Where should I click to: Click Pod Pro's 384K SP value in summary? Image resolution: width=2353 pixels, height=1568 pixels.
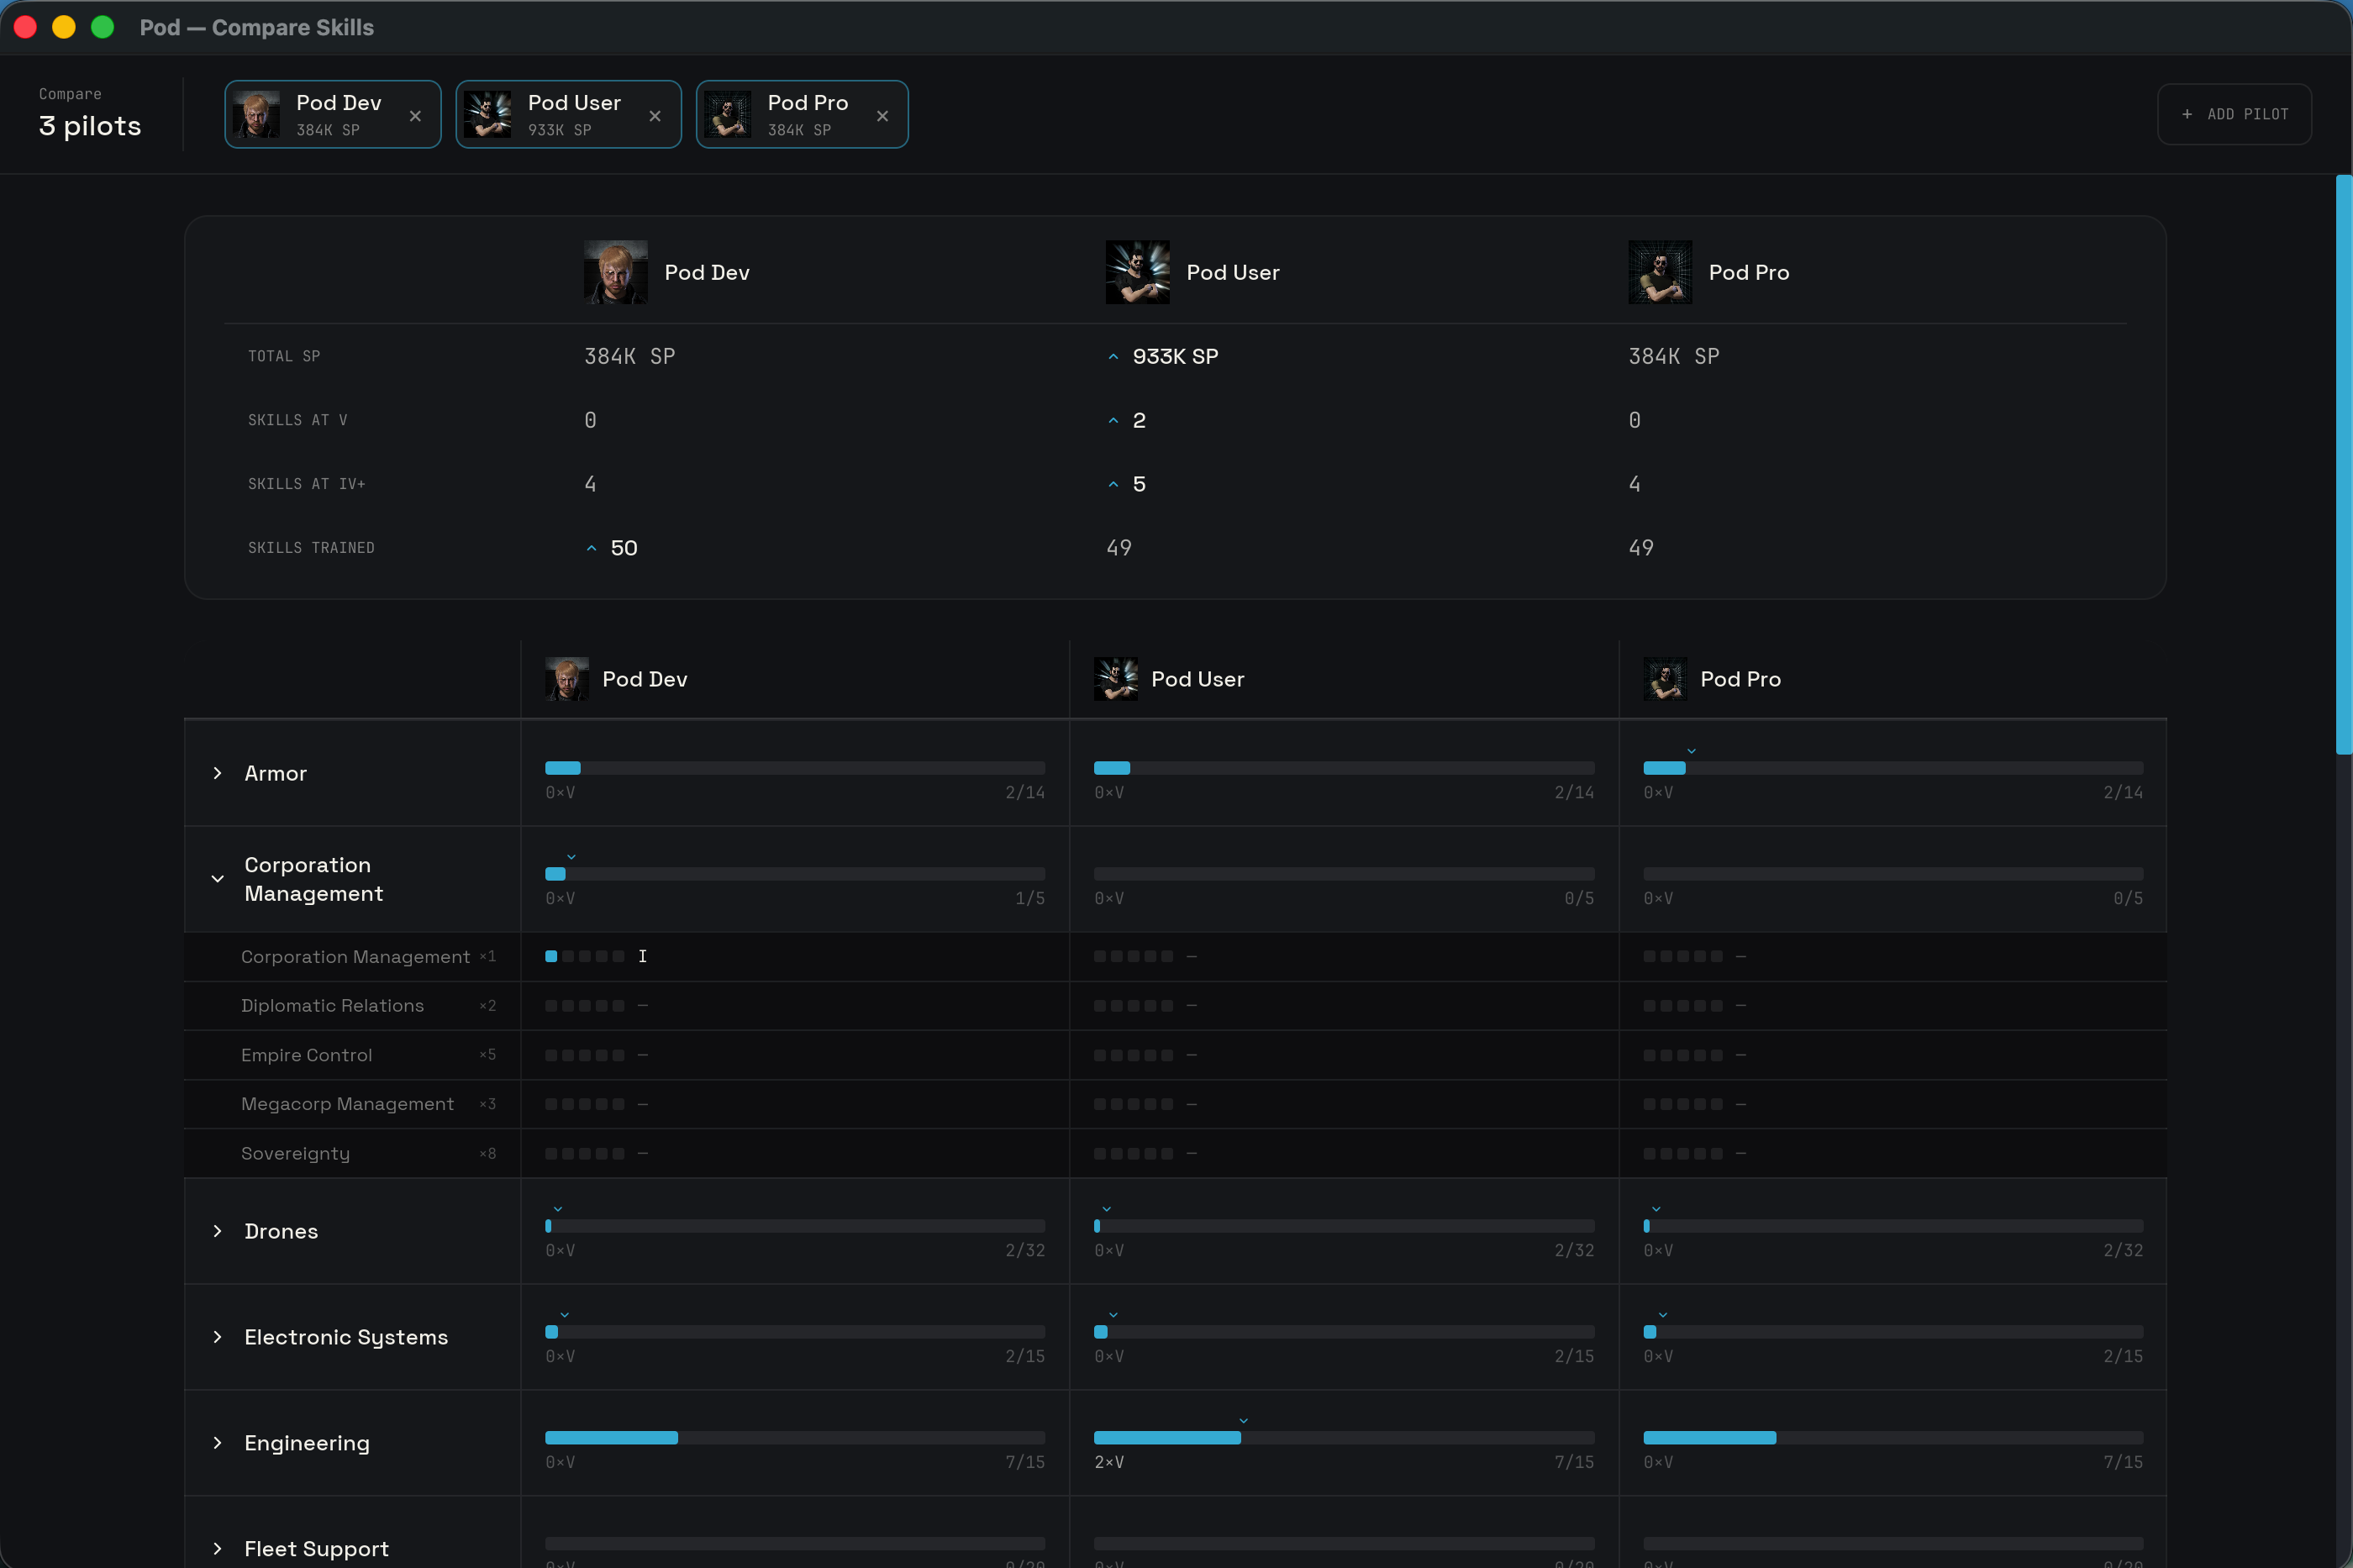coord(1674,356)
